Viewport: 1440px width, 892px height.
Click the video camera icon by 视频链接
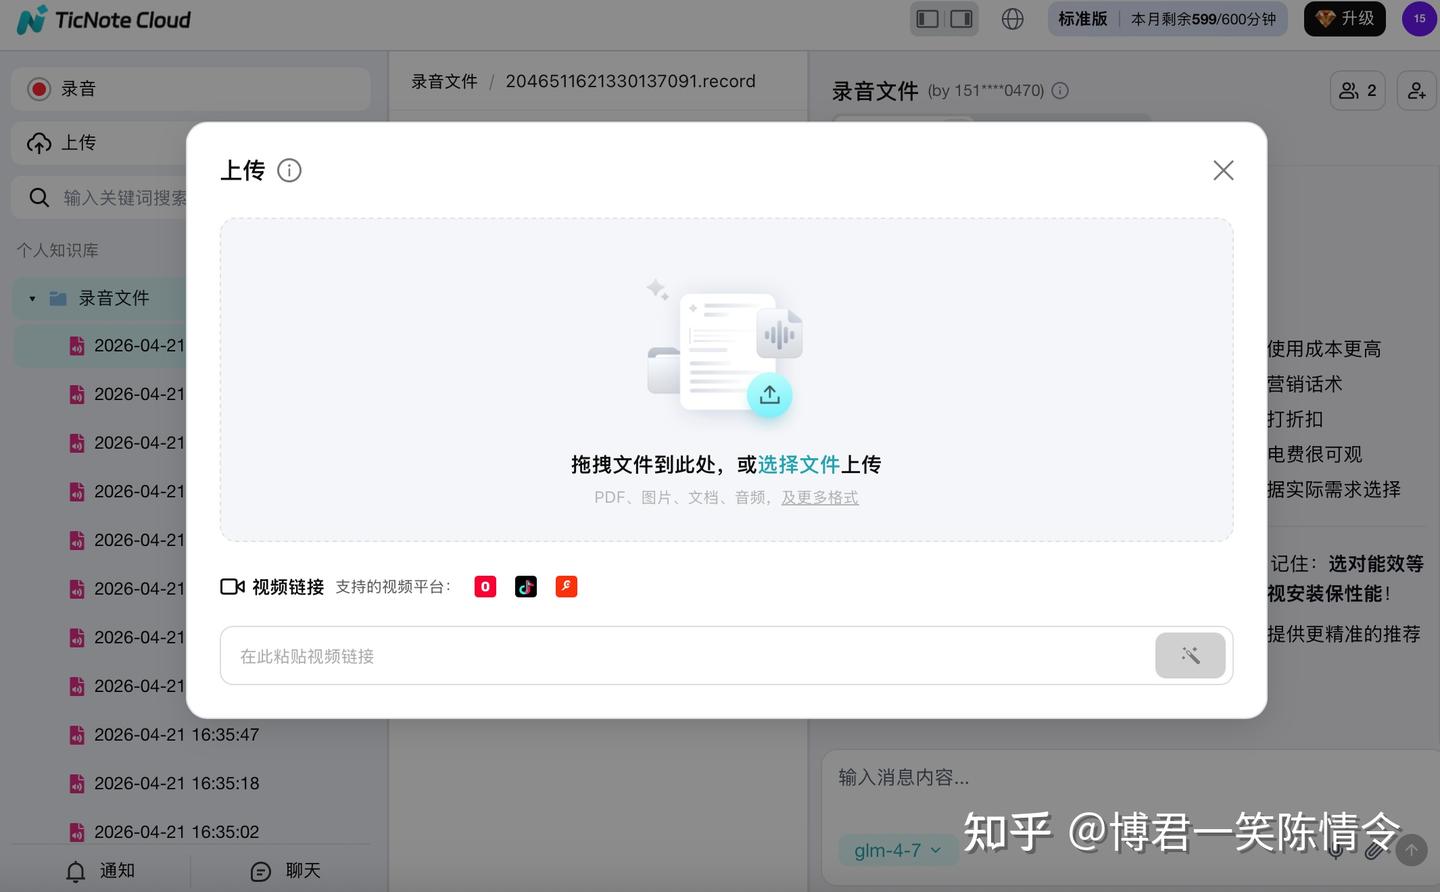tap(232, 587)
